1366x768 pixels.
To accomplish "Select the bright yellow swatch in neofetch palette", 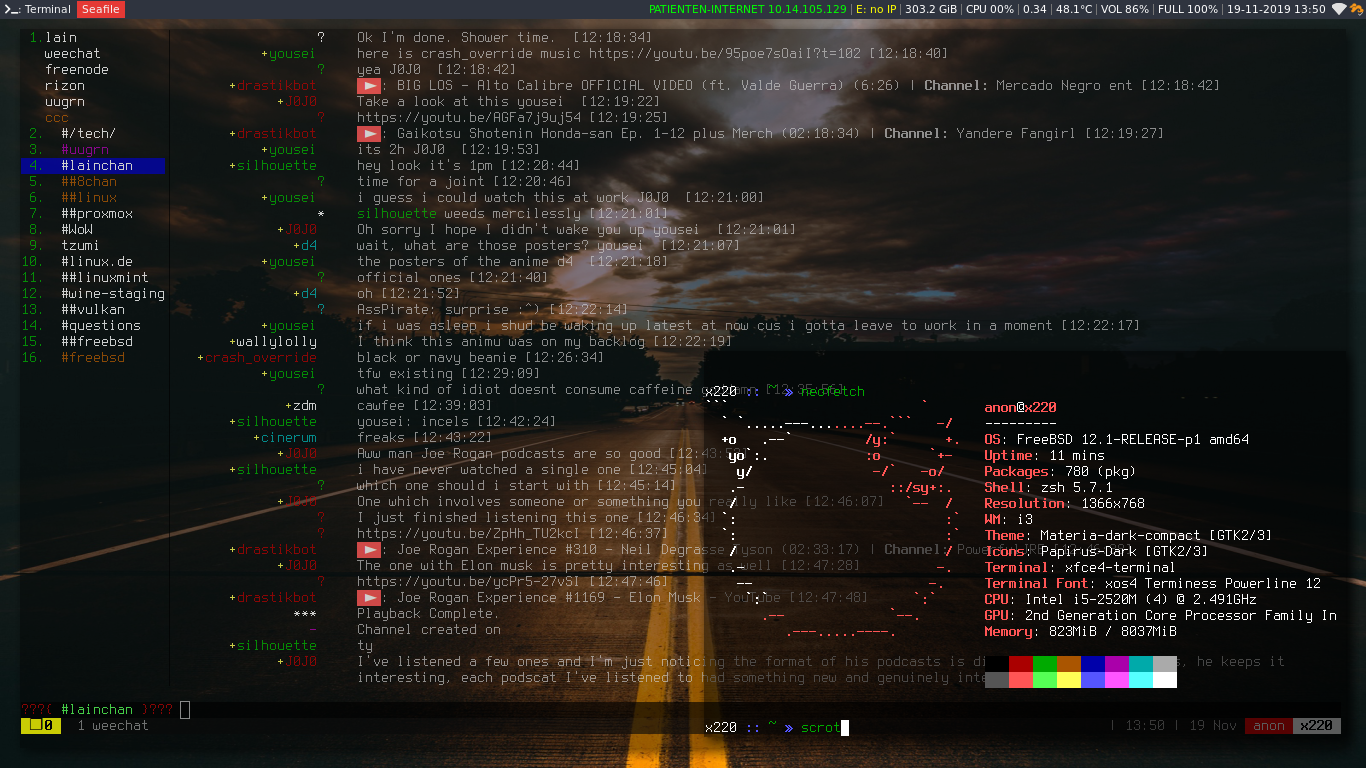I will (x=1069, y=680).
